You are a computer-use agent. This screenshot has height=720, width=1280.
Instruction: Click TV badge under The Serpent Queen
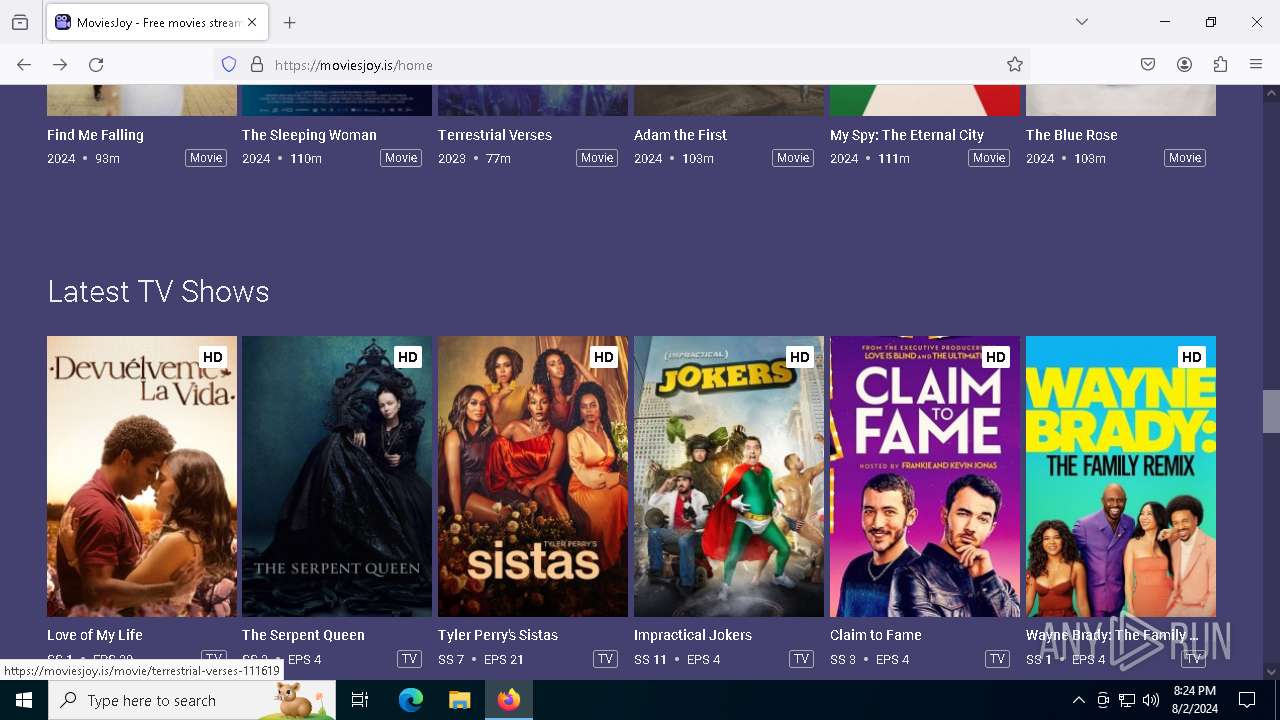410,659
